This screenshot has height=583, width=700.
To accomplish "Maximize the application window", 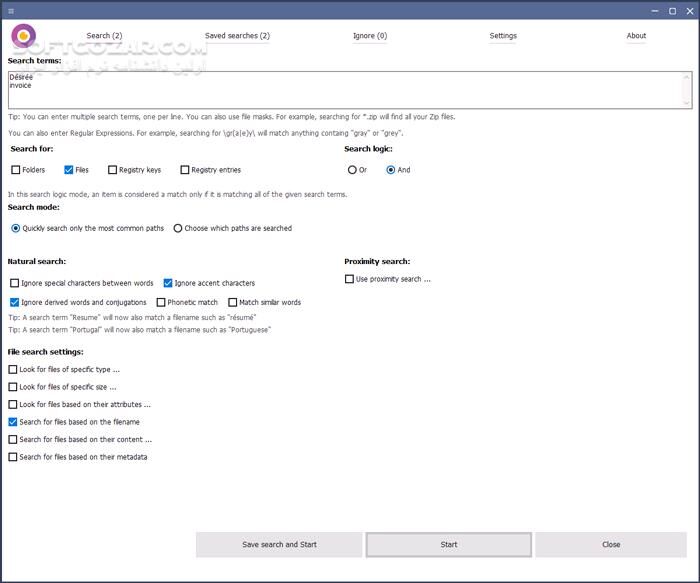I will pos(672,11).
